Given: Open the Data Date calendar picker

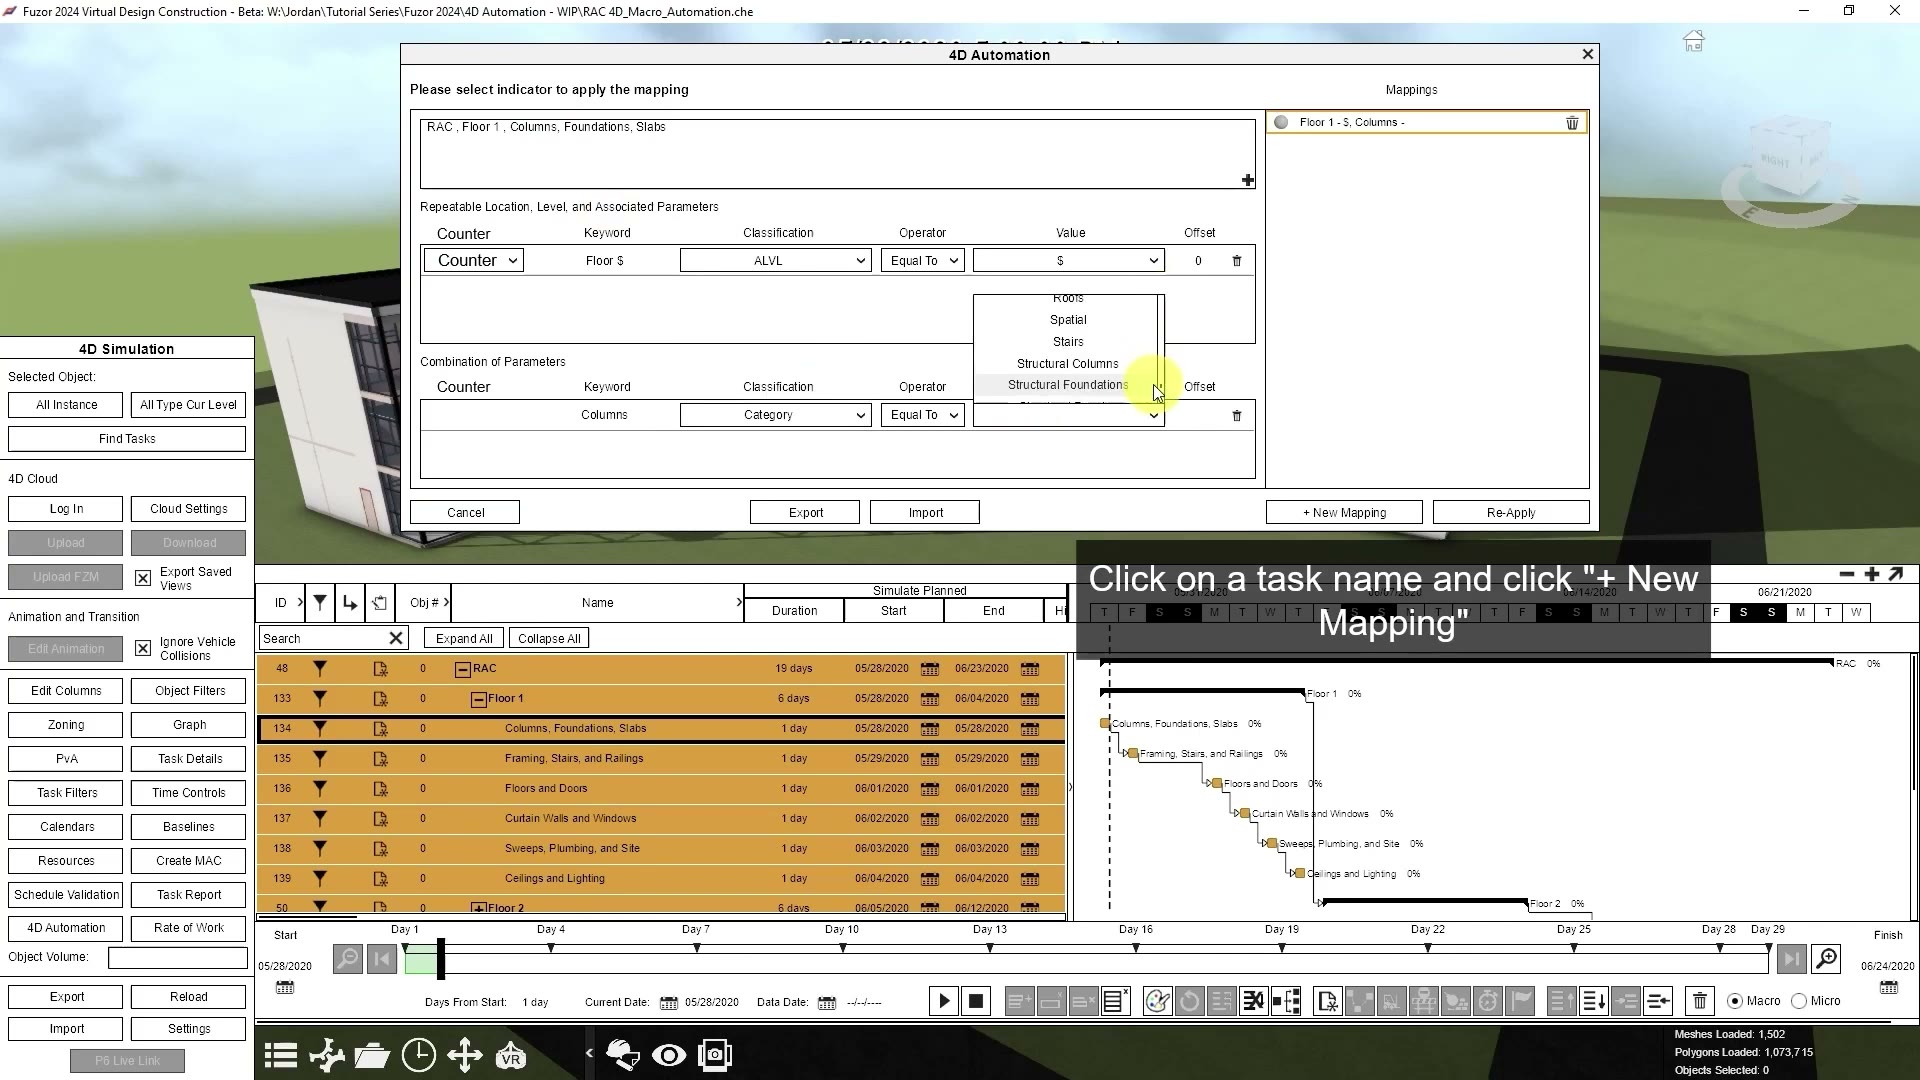Looking at the screenshot, I should pos(827,1002).
